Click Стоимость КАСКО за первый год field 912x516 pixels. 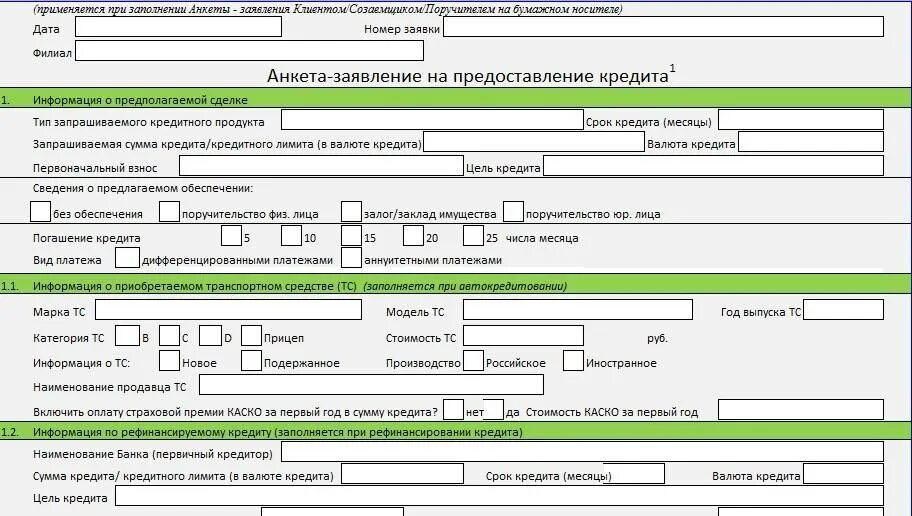click(x=801, y=410)
